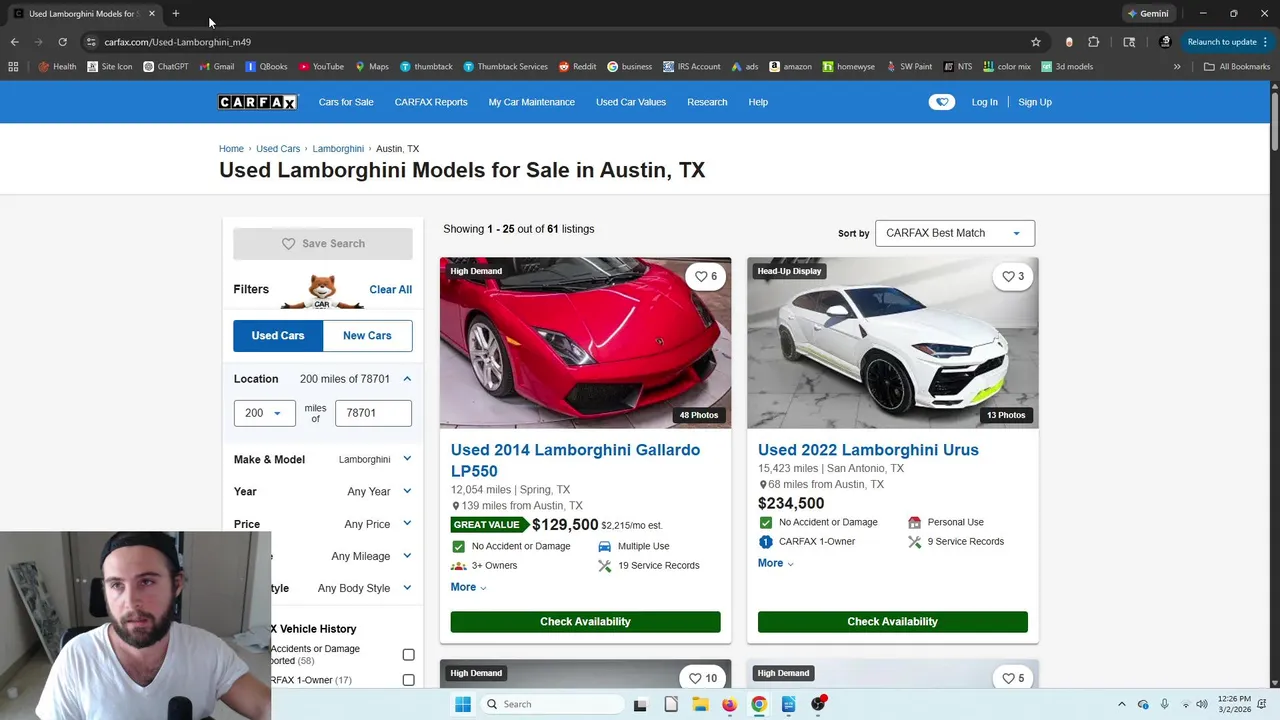
Task: Open a new browser tab
Action: pyautogui.click(x=176, y=14)
